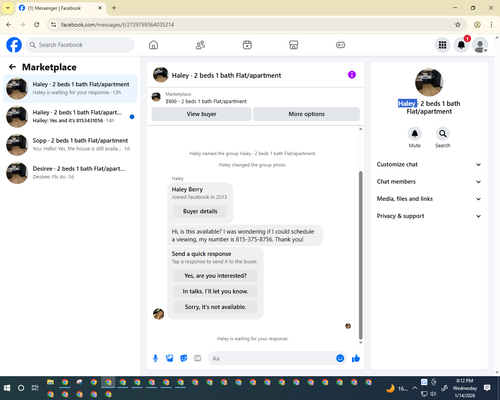Open Haley conversation in chat list
The width and height of the screenshot is (500, 400).
pos(70,89)
